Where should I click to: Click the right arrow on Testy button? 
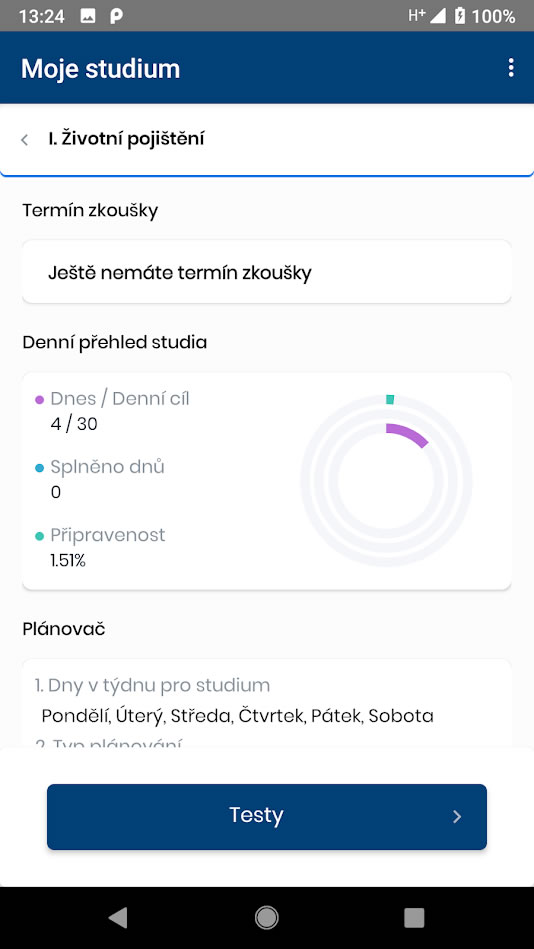click(x=457, y=816)
